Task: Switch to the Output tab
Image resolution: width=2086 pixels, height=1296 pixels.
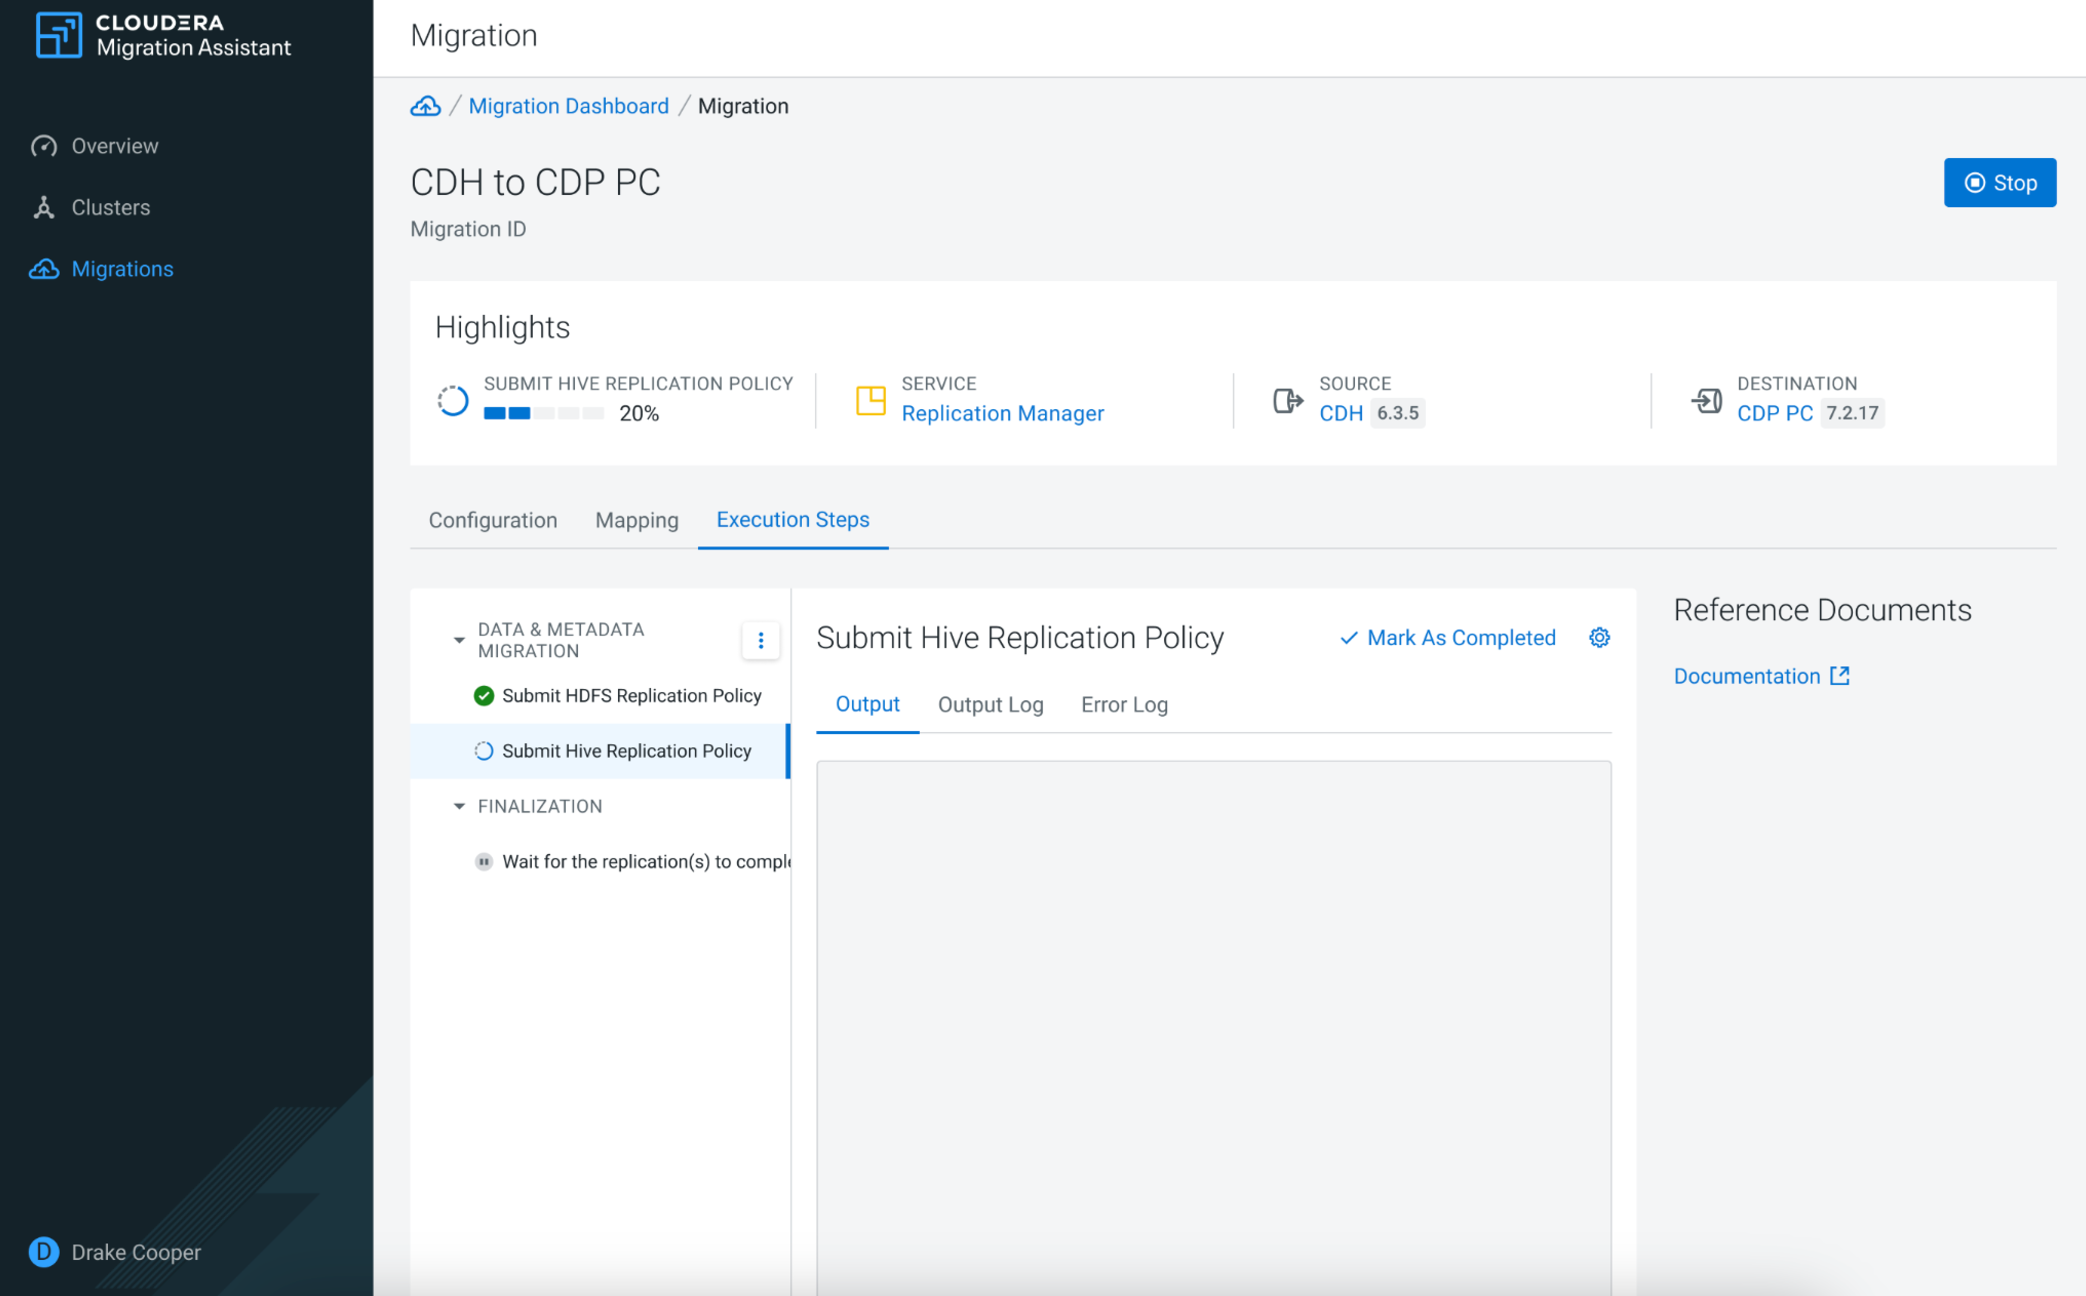Action: click(x=867, y=705)
